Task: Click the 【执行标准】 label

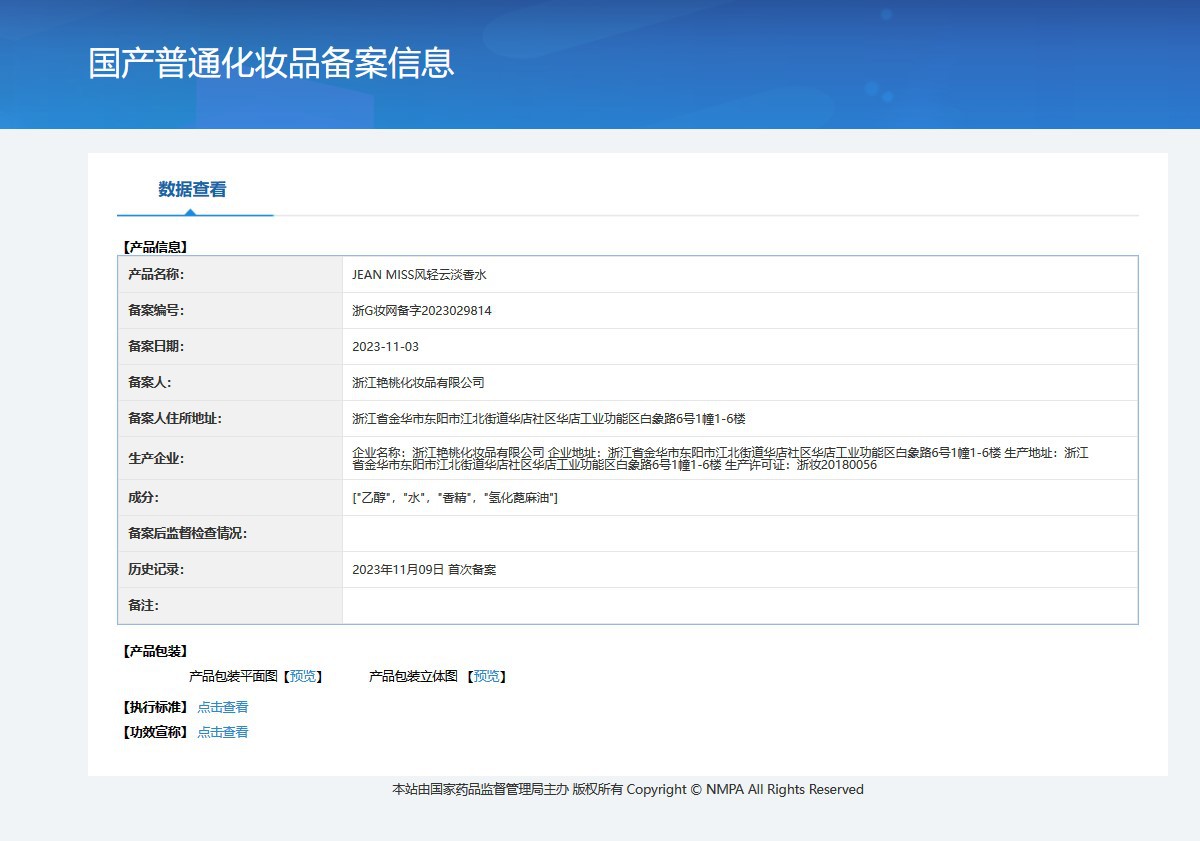Action: [155, 707]
